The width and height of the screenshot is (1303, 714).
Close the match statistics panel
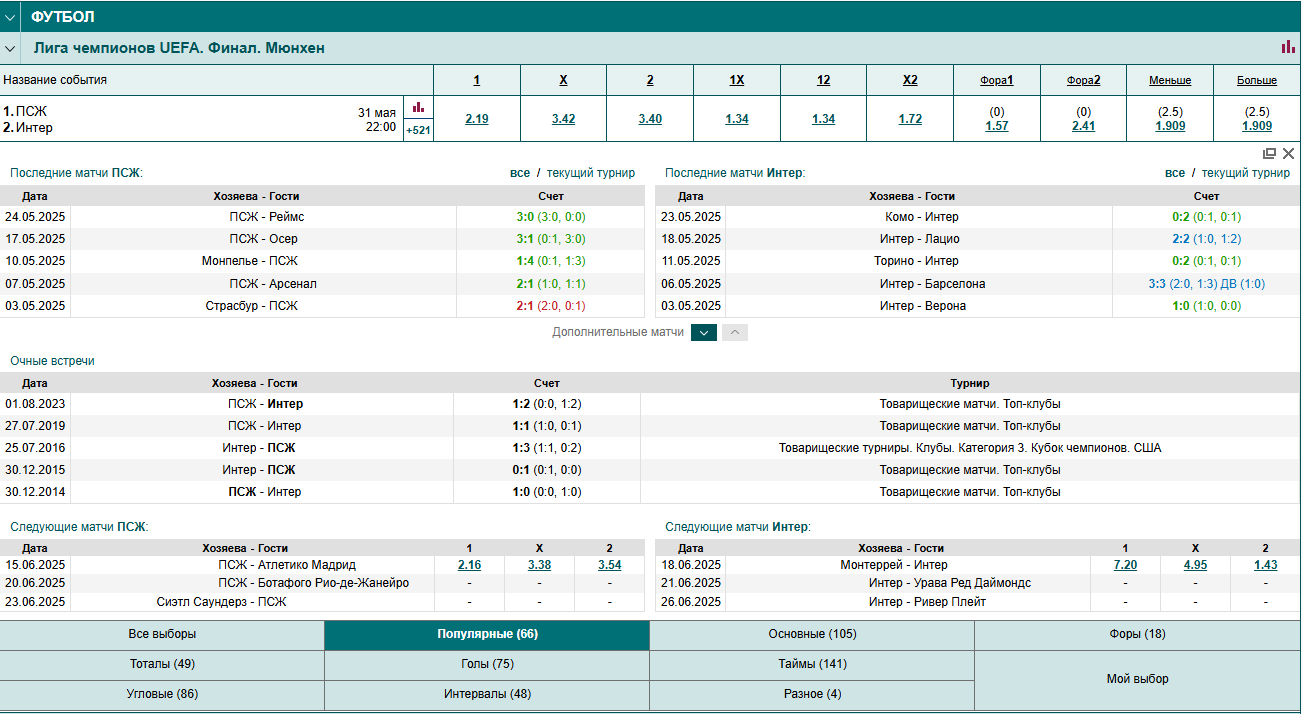(1288, 153)
